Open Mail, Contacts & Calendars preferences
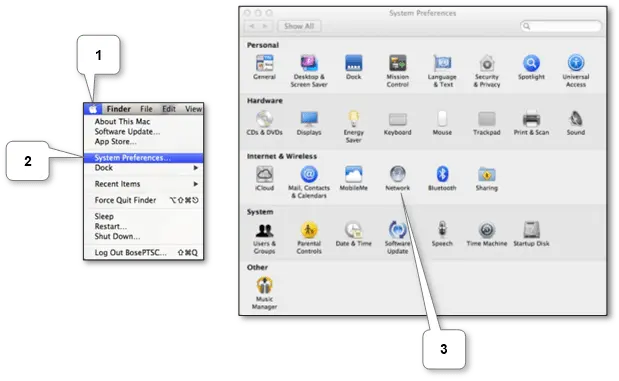Viewport: 619px width, 381px height. [x=309, y=182]
